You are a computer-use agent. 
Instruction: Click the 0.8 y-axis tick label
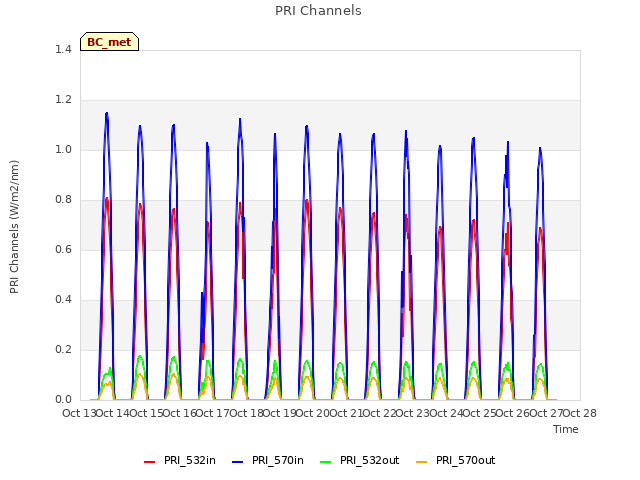click(63, 200)
